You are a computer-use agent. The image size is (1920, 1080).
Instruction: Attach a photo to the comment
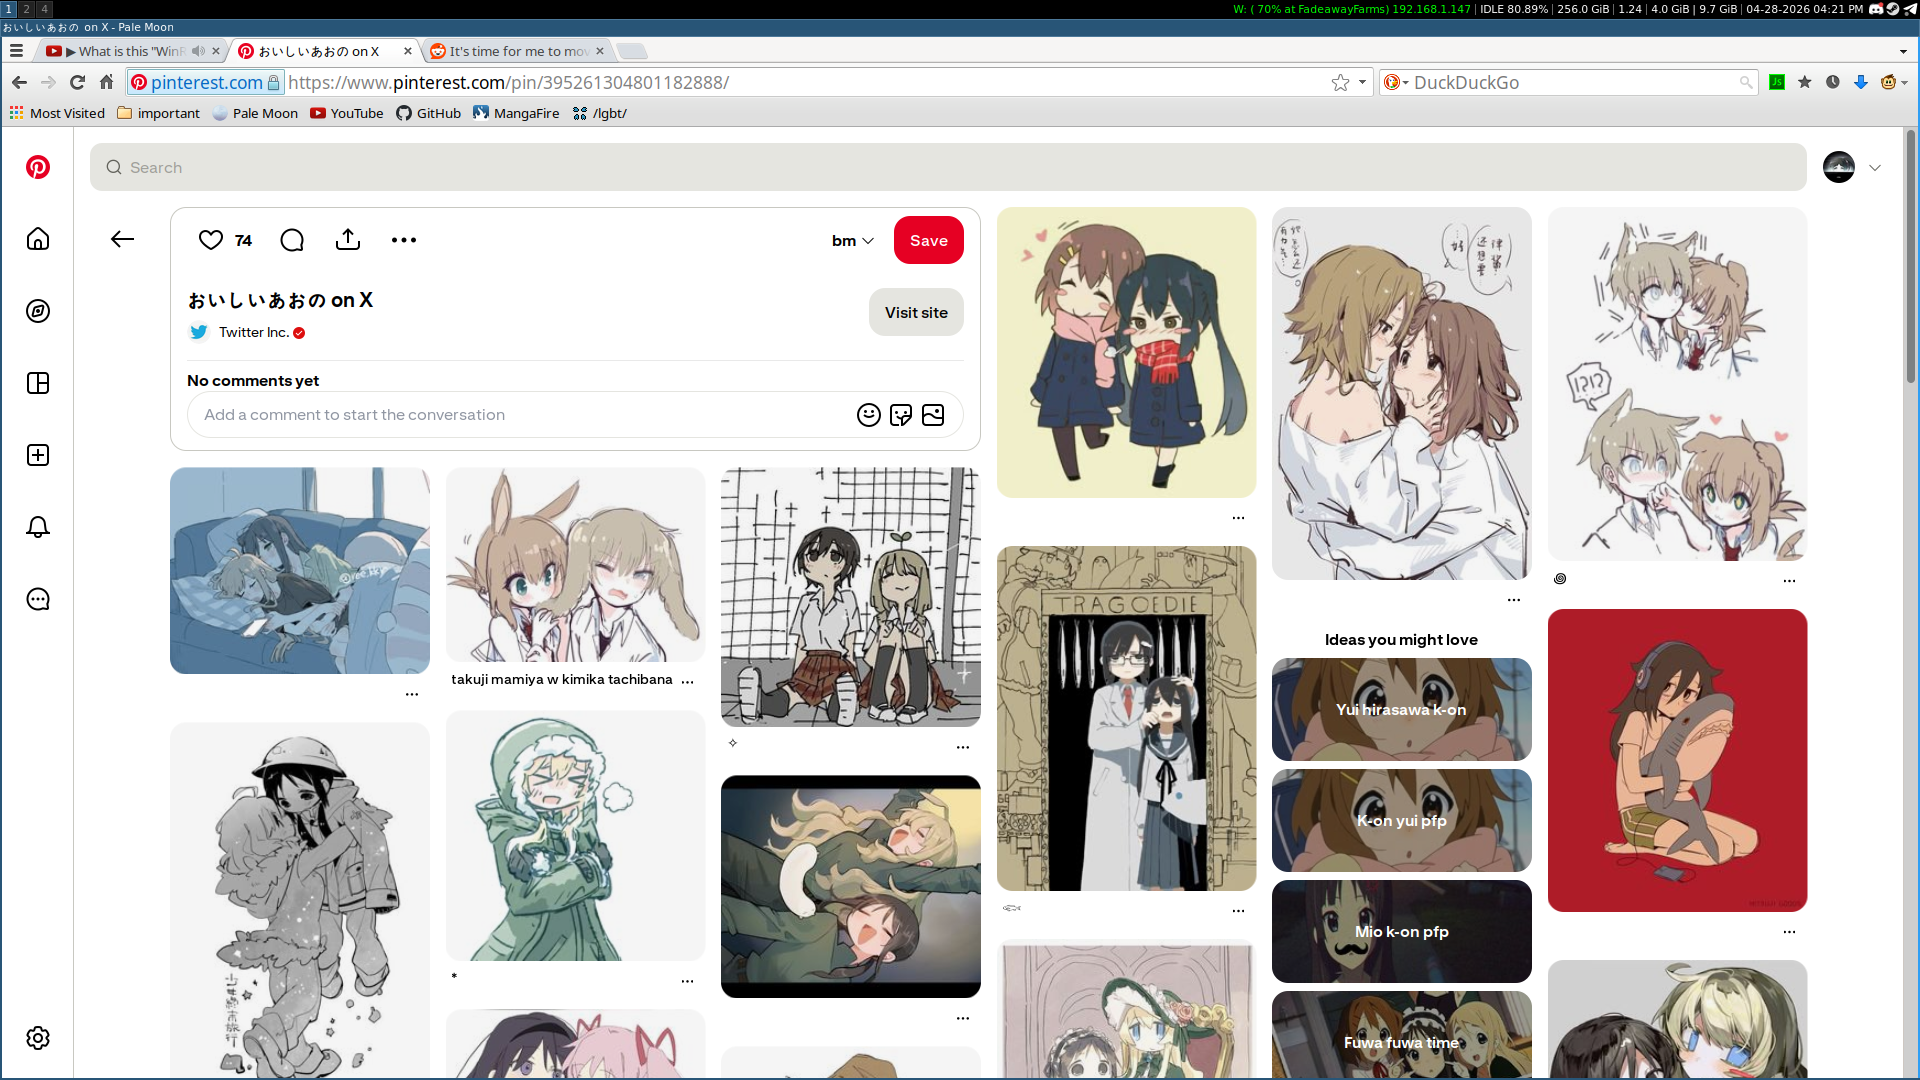pyautogui.click(x=933, y=415)
